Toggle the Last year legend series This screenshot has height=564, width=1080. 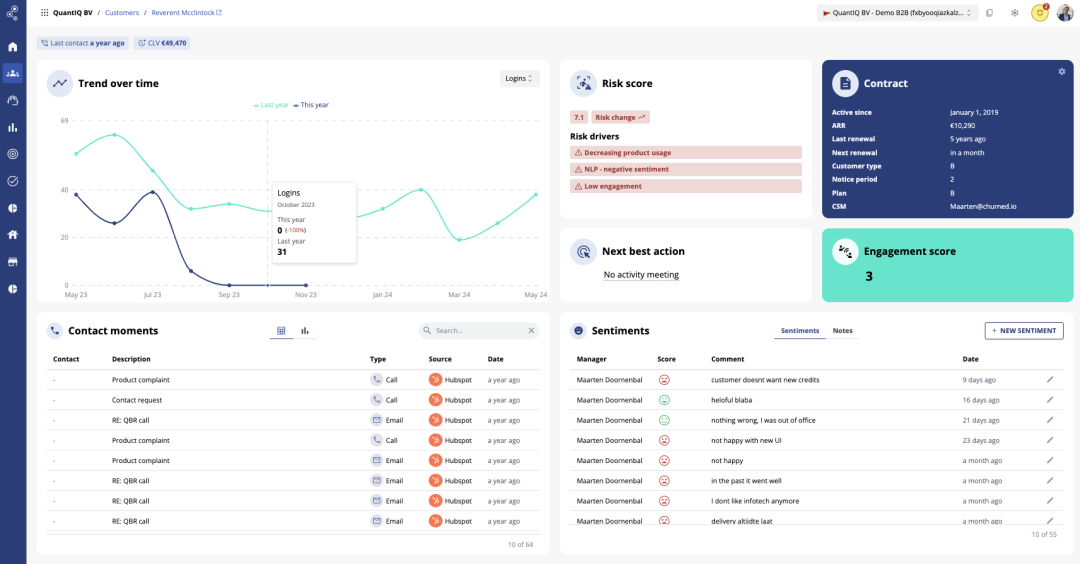coord(271,105)
